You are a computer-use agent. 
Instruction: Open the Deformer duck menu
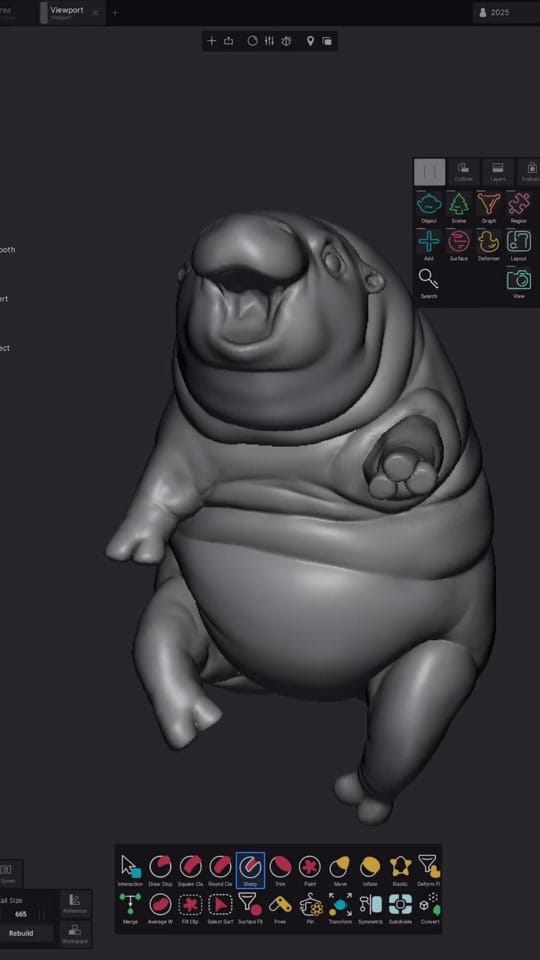pyautogui.click(x=489, y=246)
